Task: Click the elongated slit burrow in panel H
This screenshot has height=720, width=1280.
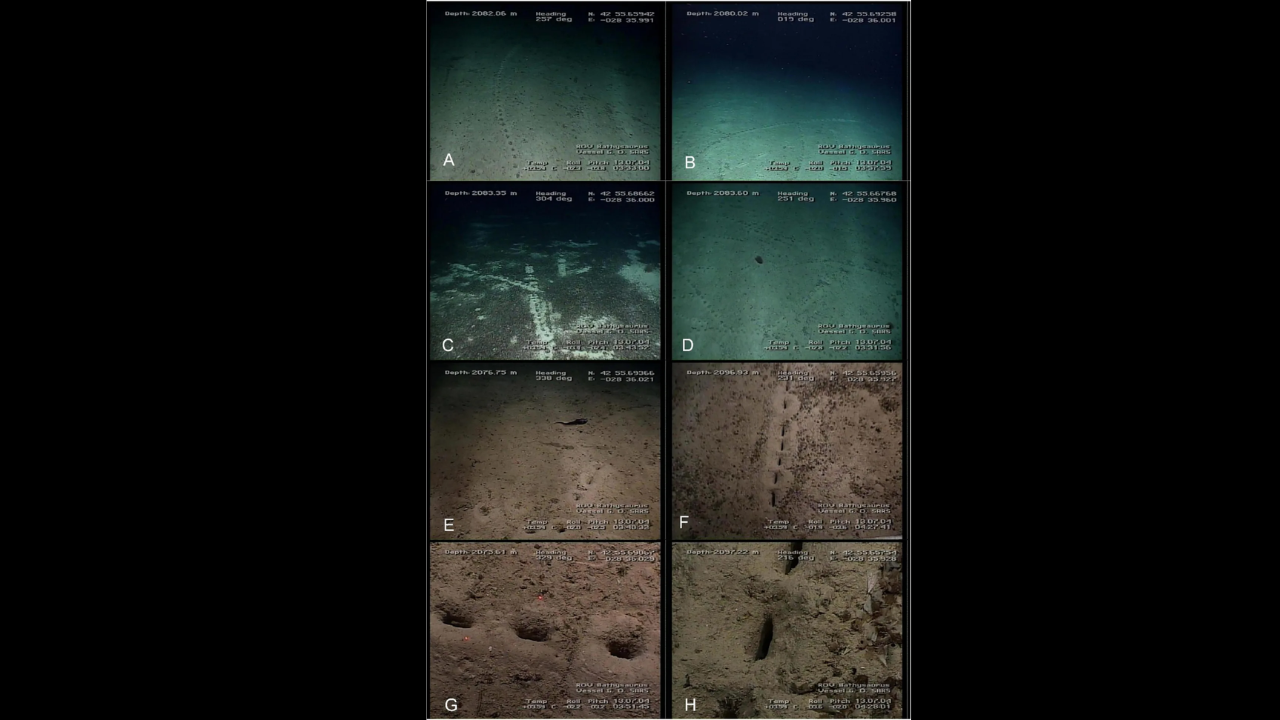Action: pyautogui.click(x=764, y=638)
